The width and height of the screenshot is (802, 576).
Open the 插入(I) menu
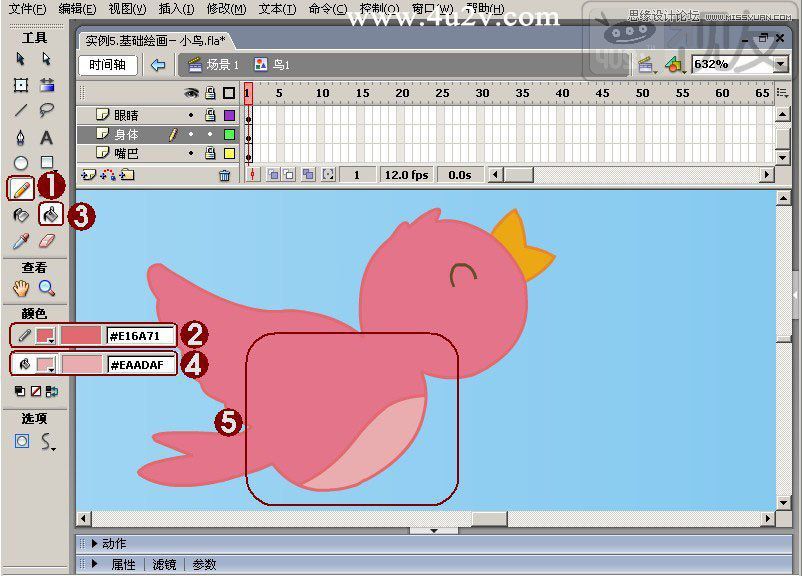pyautogui.click(x=176, y=9)
